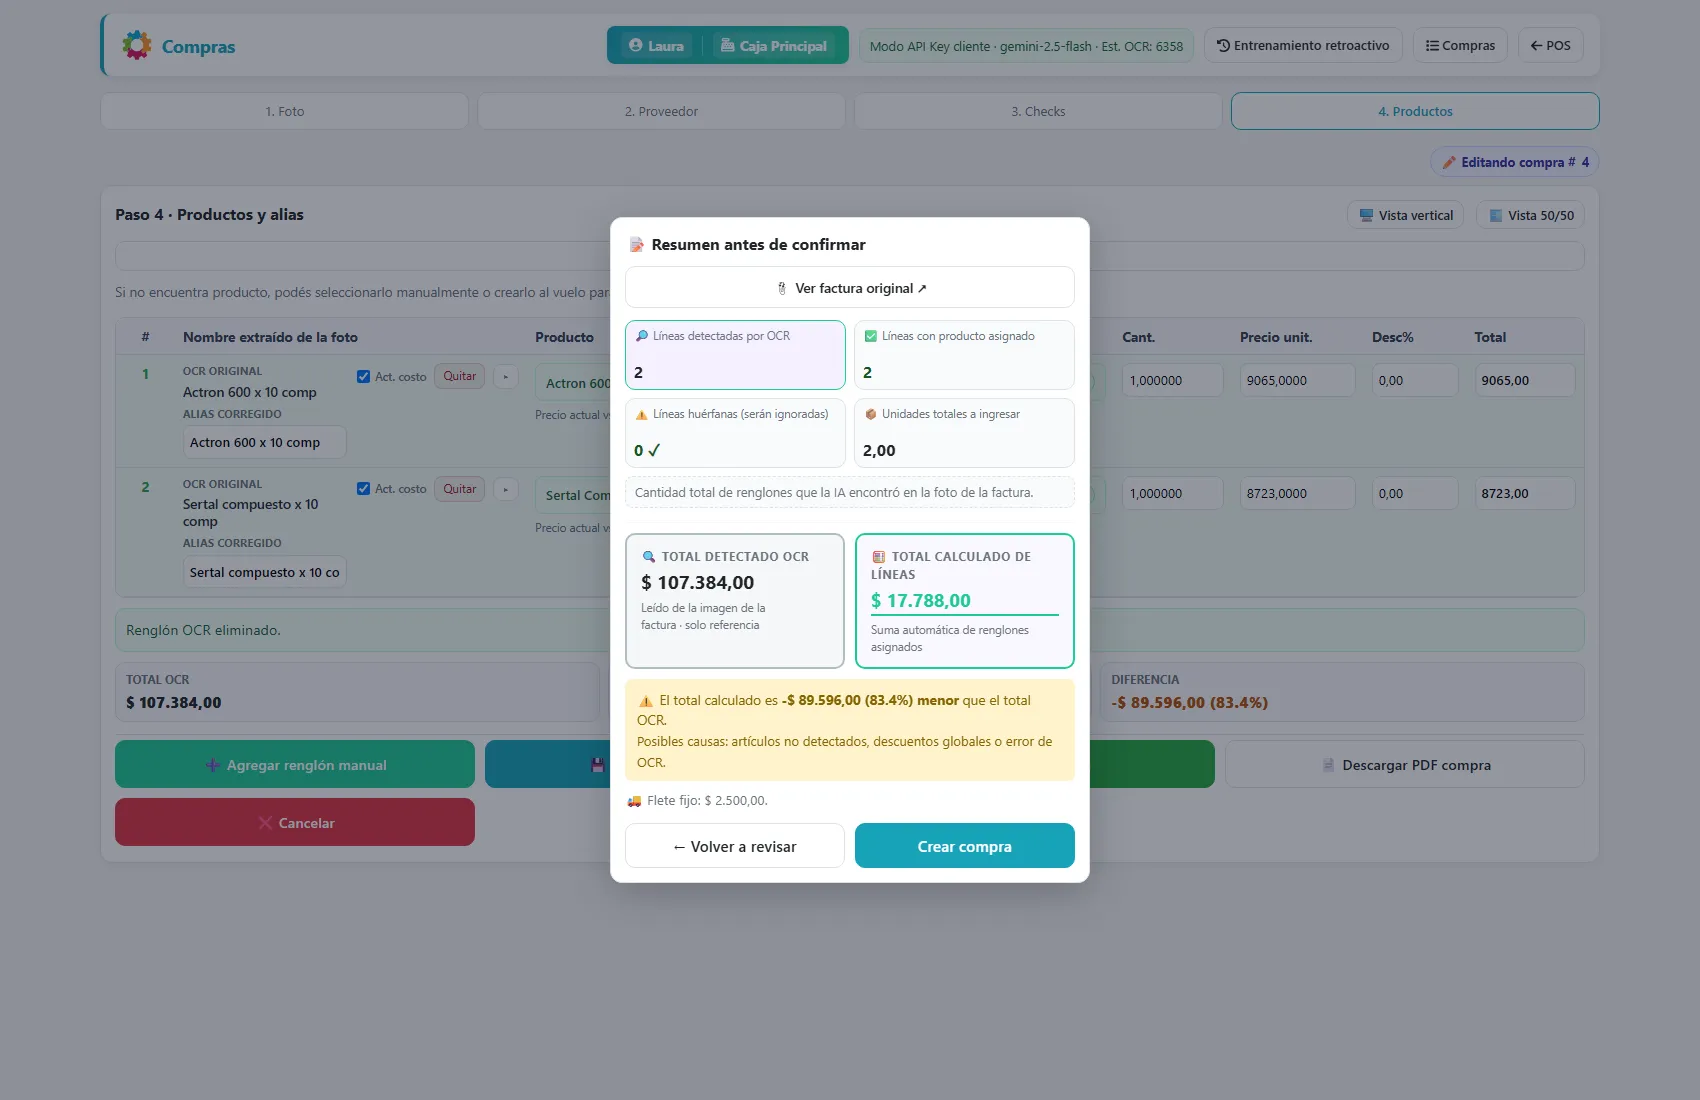Confirm with Crear compra button
The width and height of the screenshot is (1700, 1100).
tap(964, 846)
